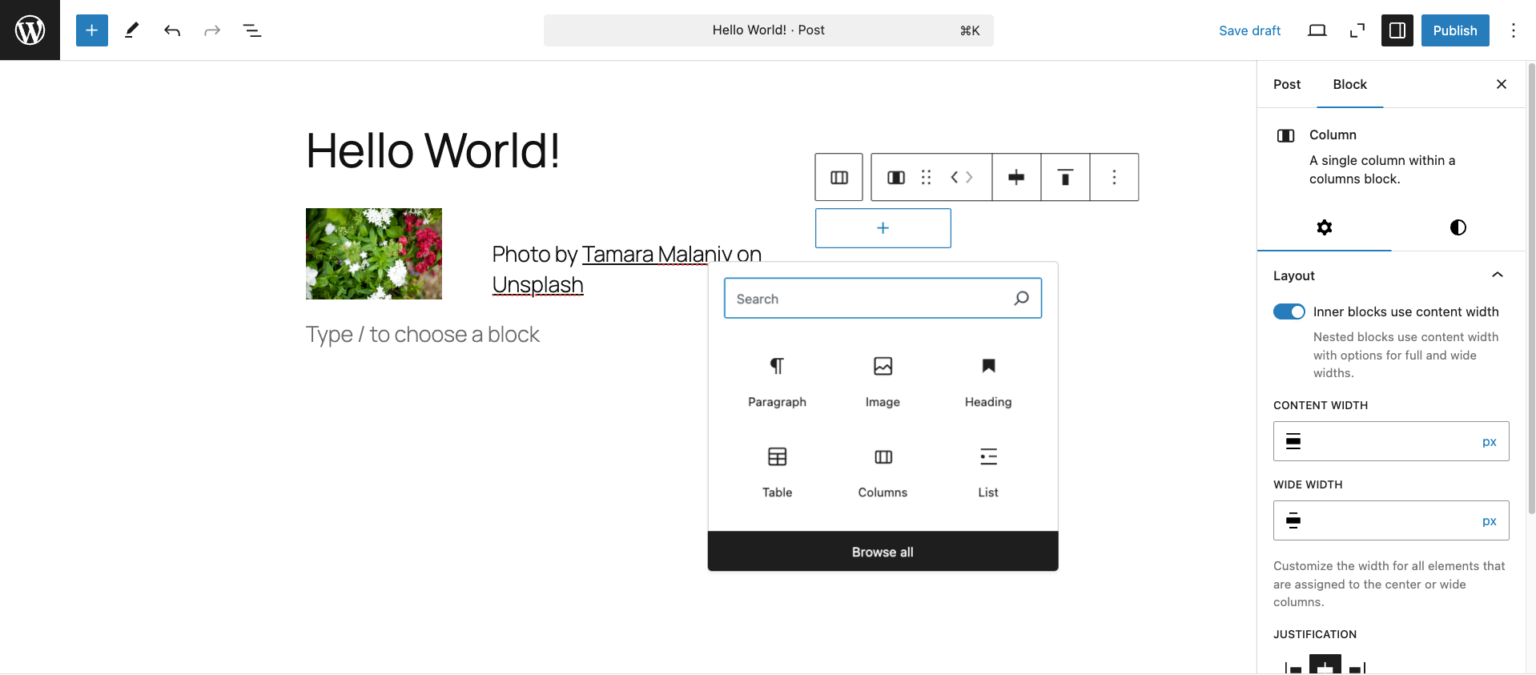Insert a Heading block from the quick inserter

click(987, 380)
